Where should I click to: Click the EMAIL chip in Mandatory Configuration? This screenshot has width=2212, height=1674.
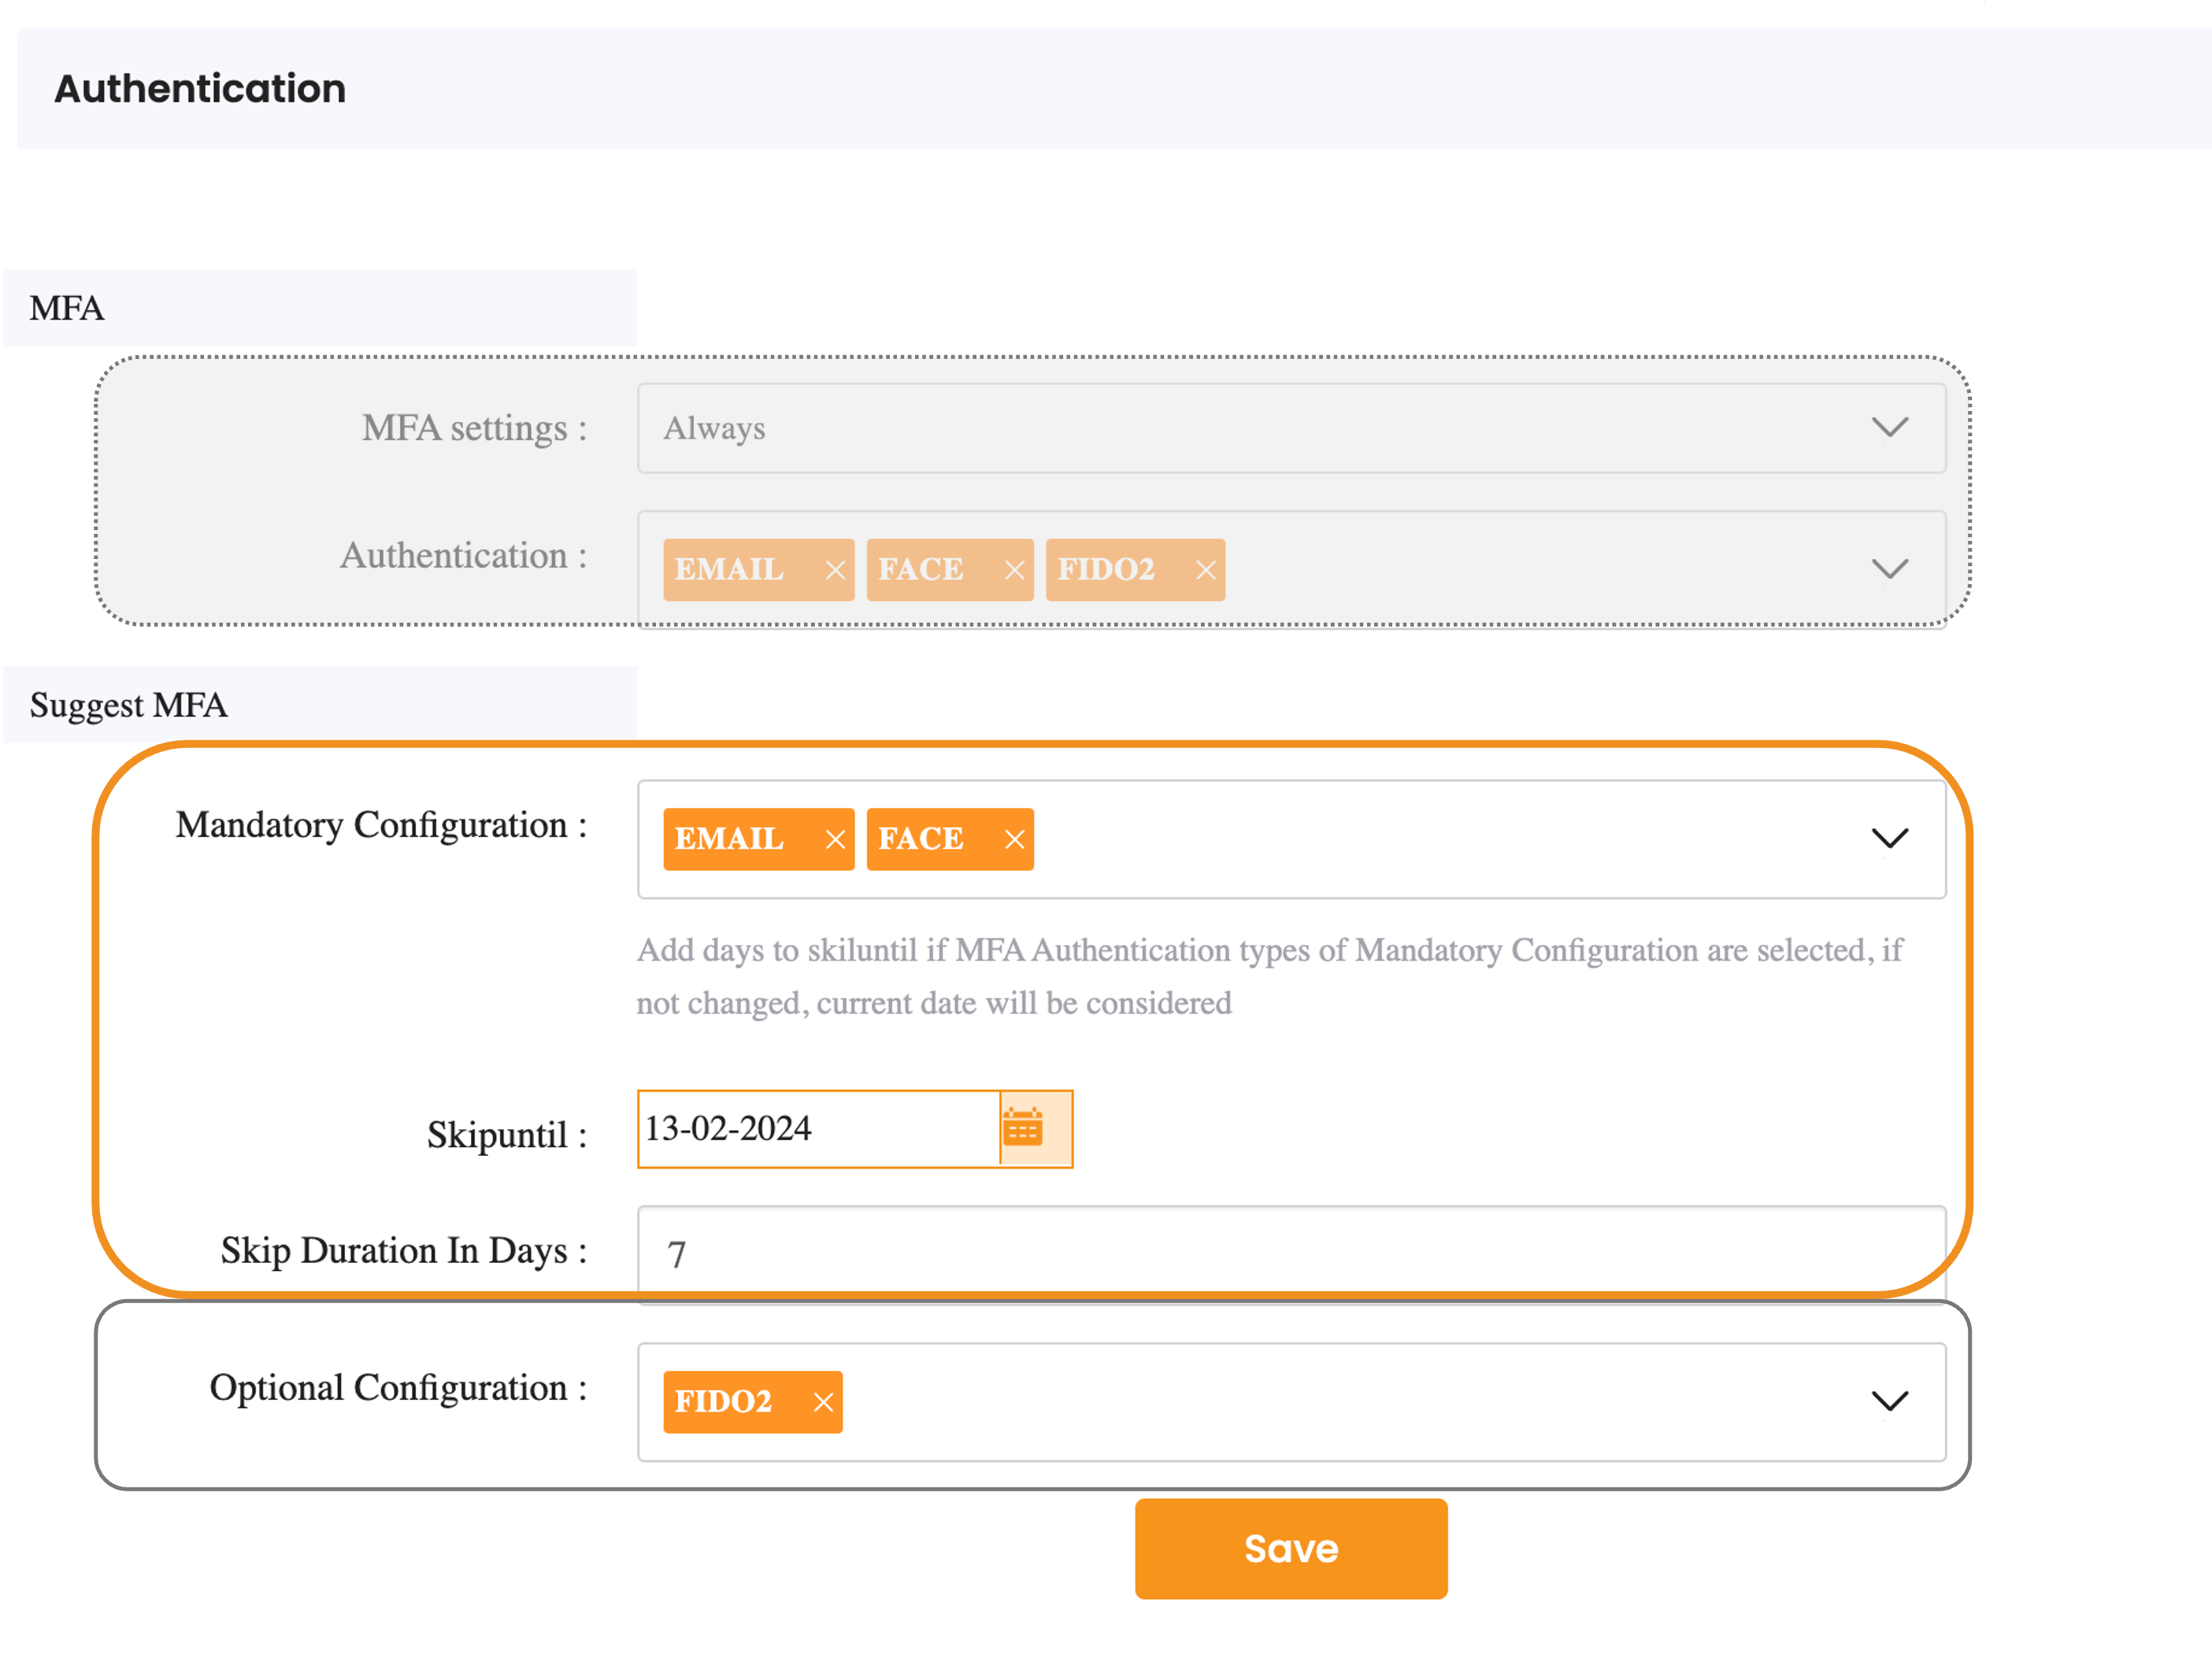click(x=730, y=839)
